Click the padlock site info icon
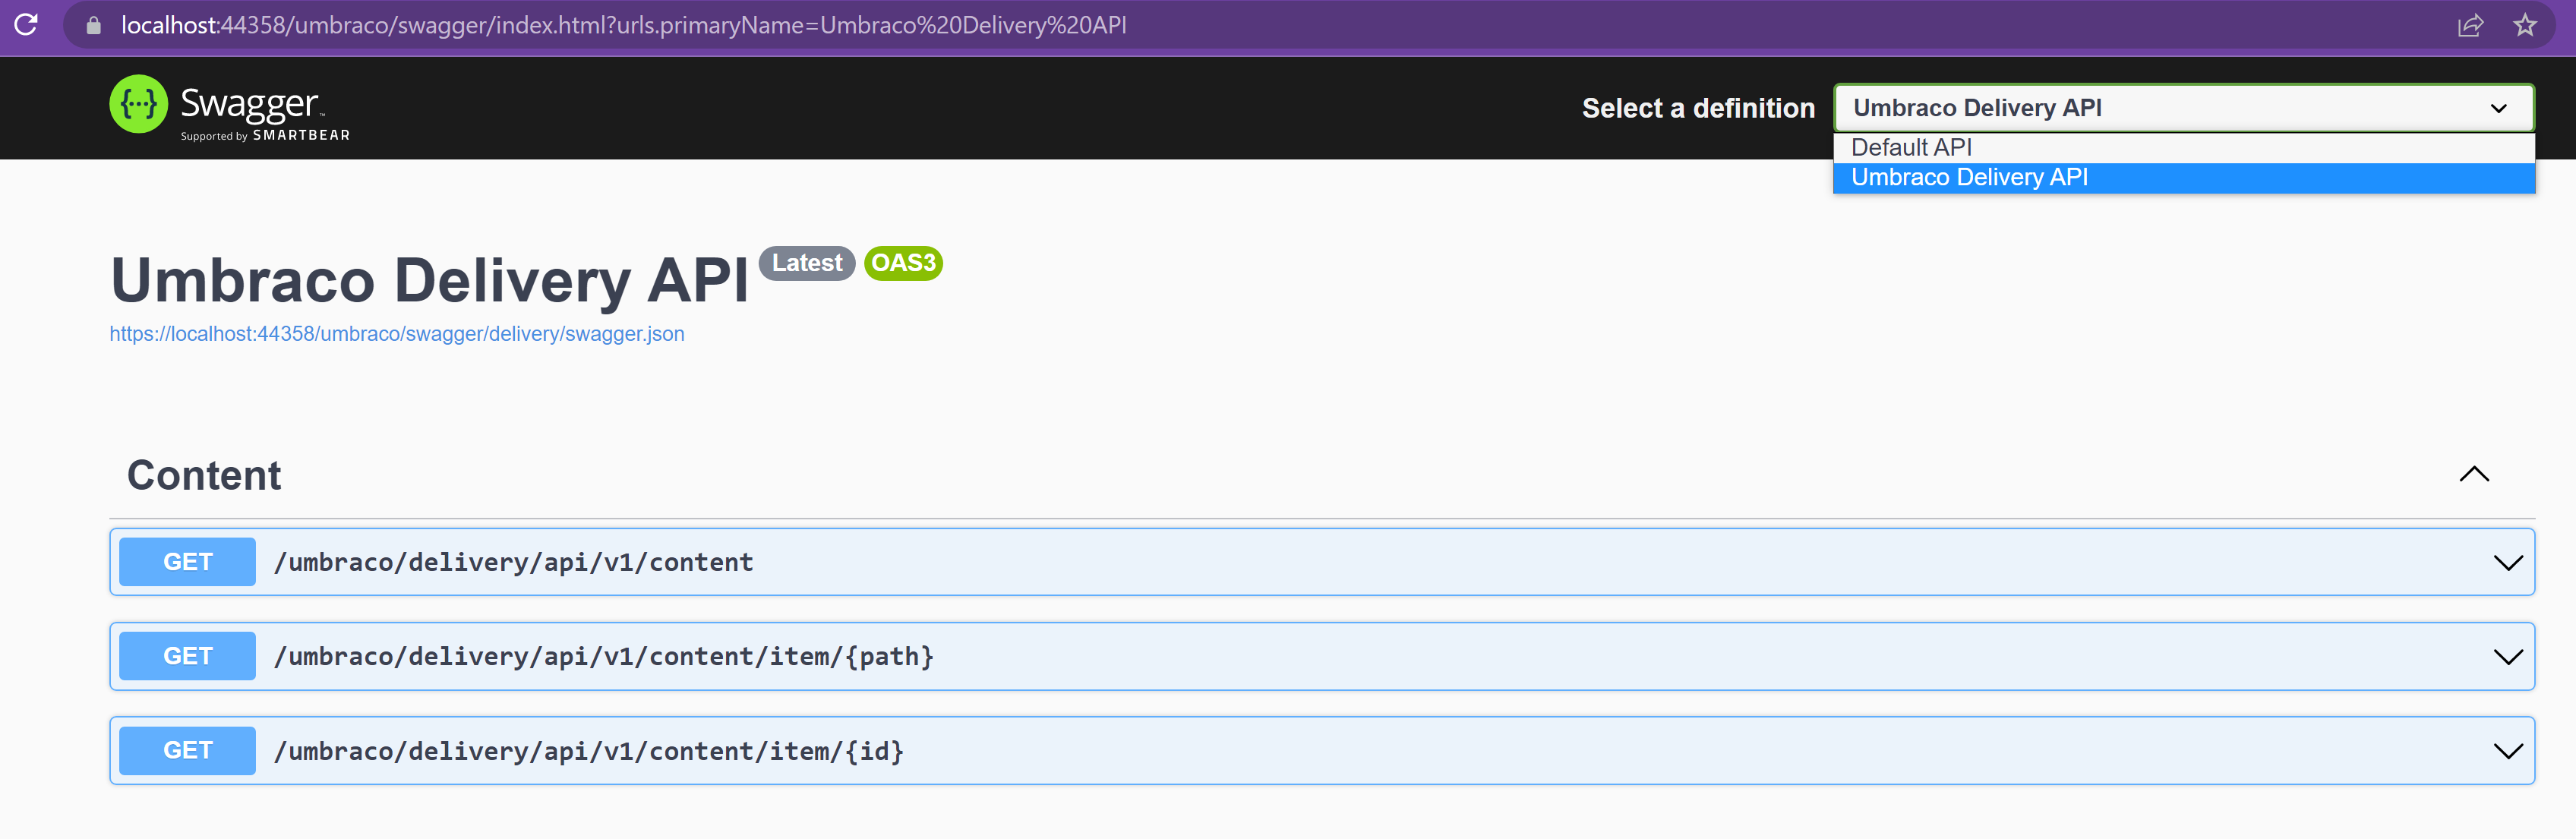The width and height of the screenshot is (2576, 839). click(93, 26)
